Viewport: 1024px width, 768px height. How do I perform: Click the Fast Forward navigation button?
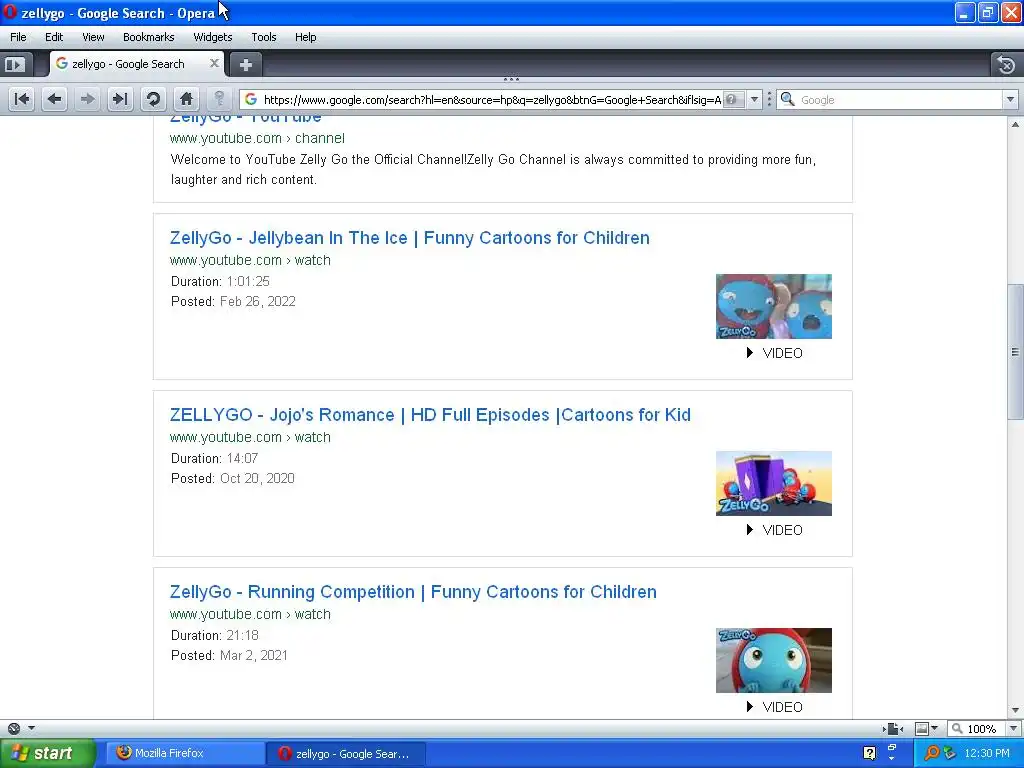click(x=120, y=99)
